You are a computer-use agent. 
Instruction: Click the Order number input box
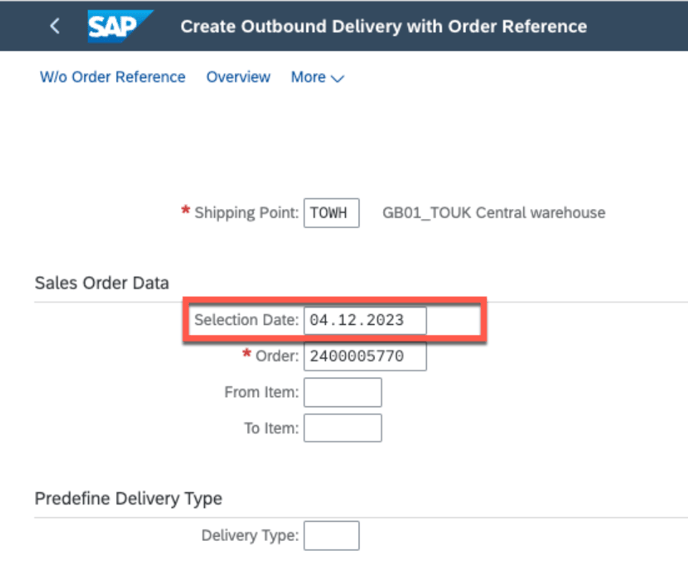tap(365, 356)
